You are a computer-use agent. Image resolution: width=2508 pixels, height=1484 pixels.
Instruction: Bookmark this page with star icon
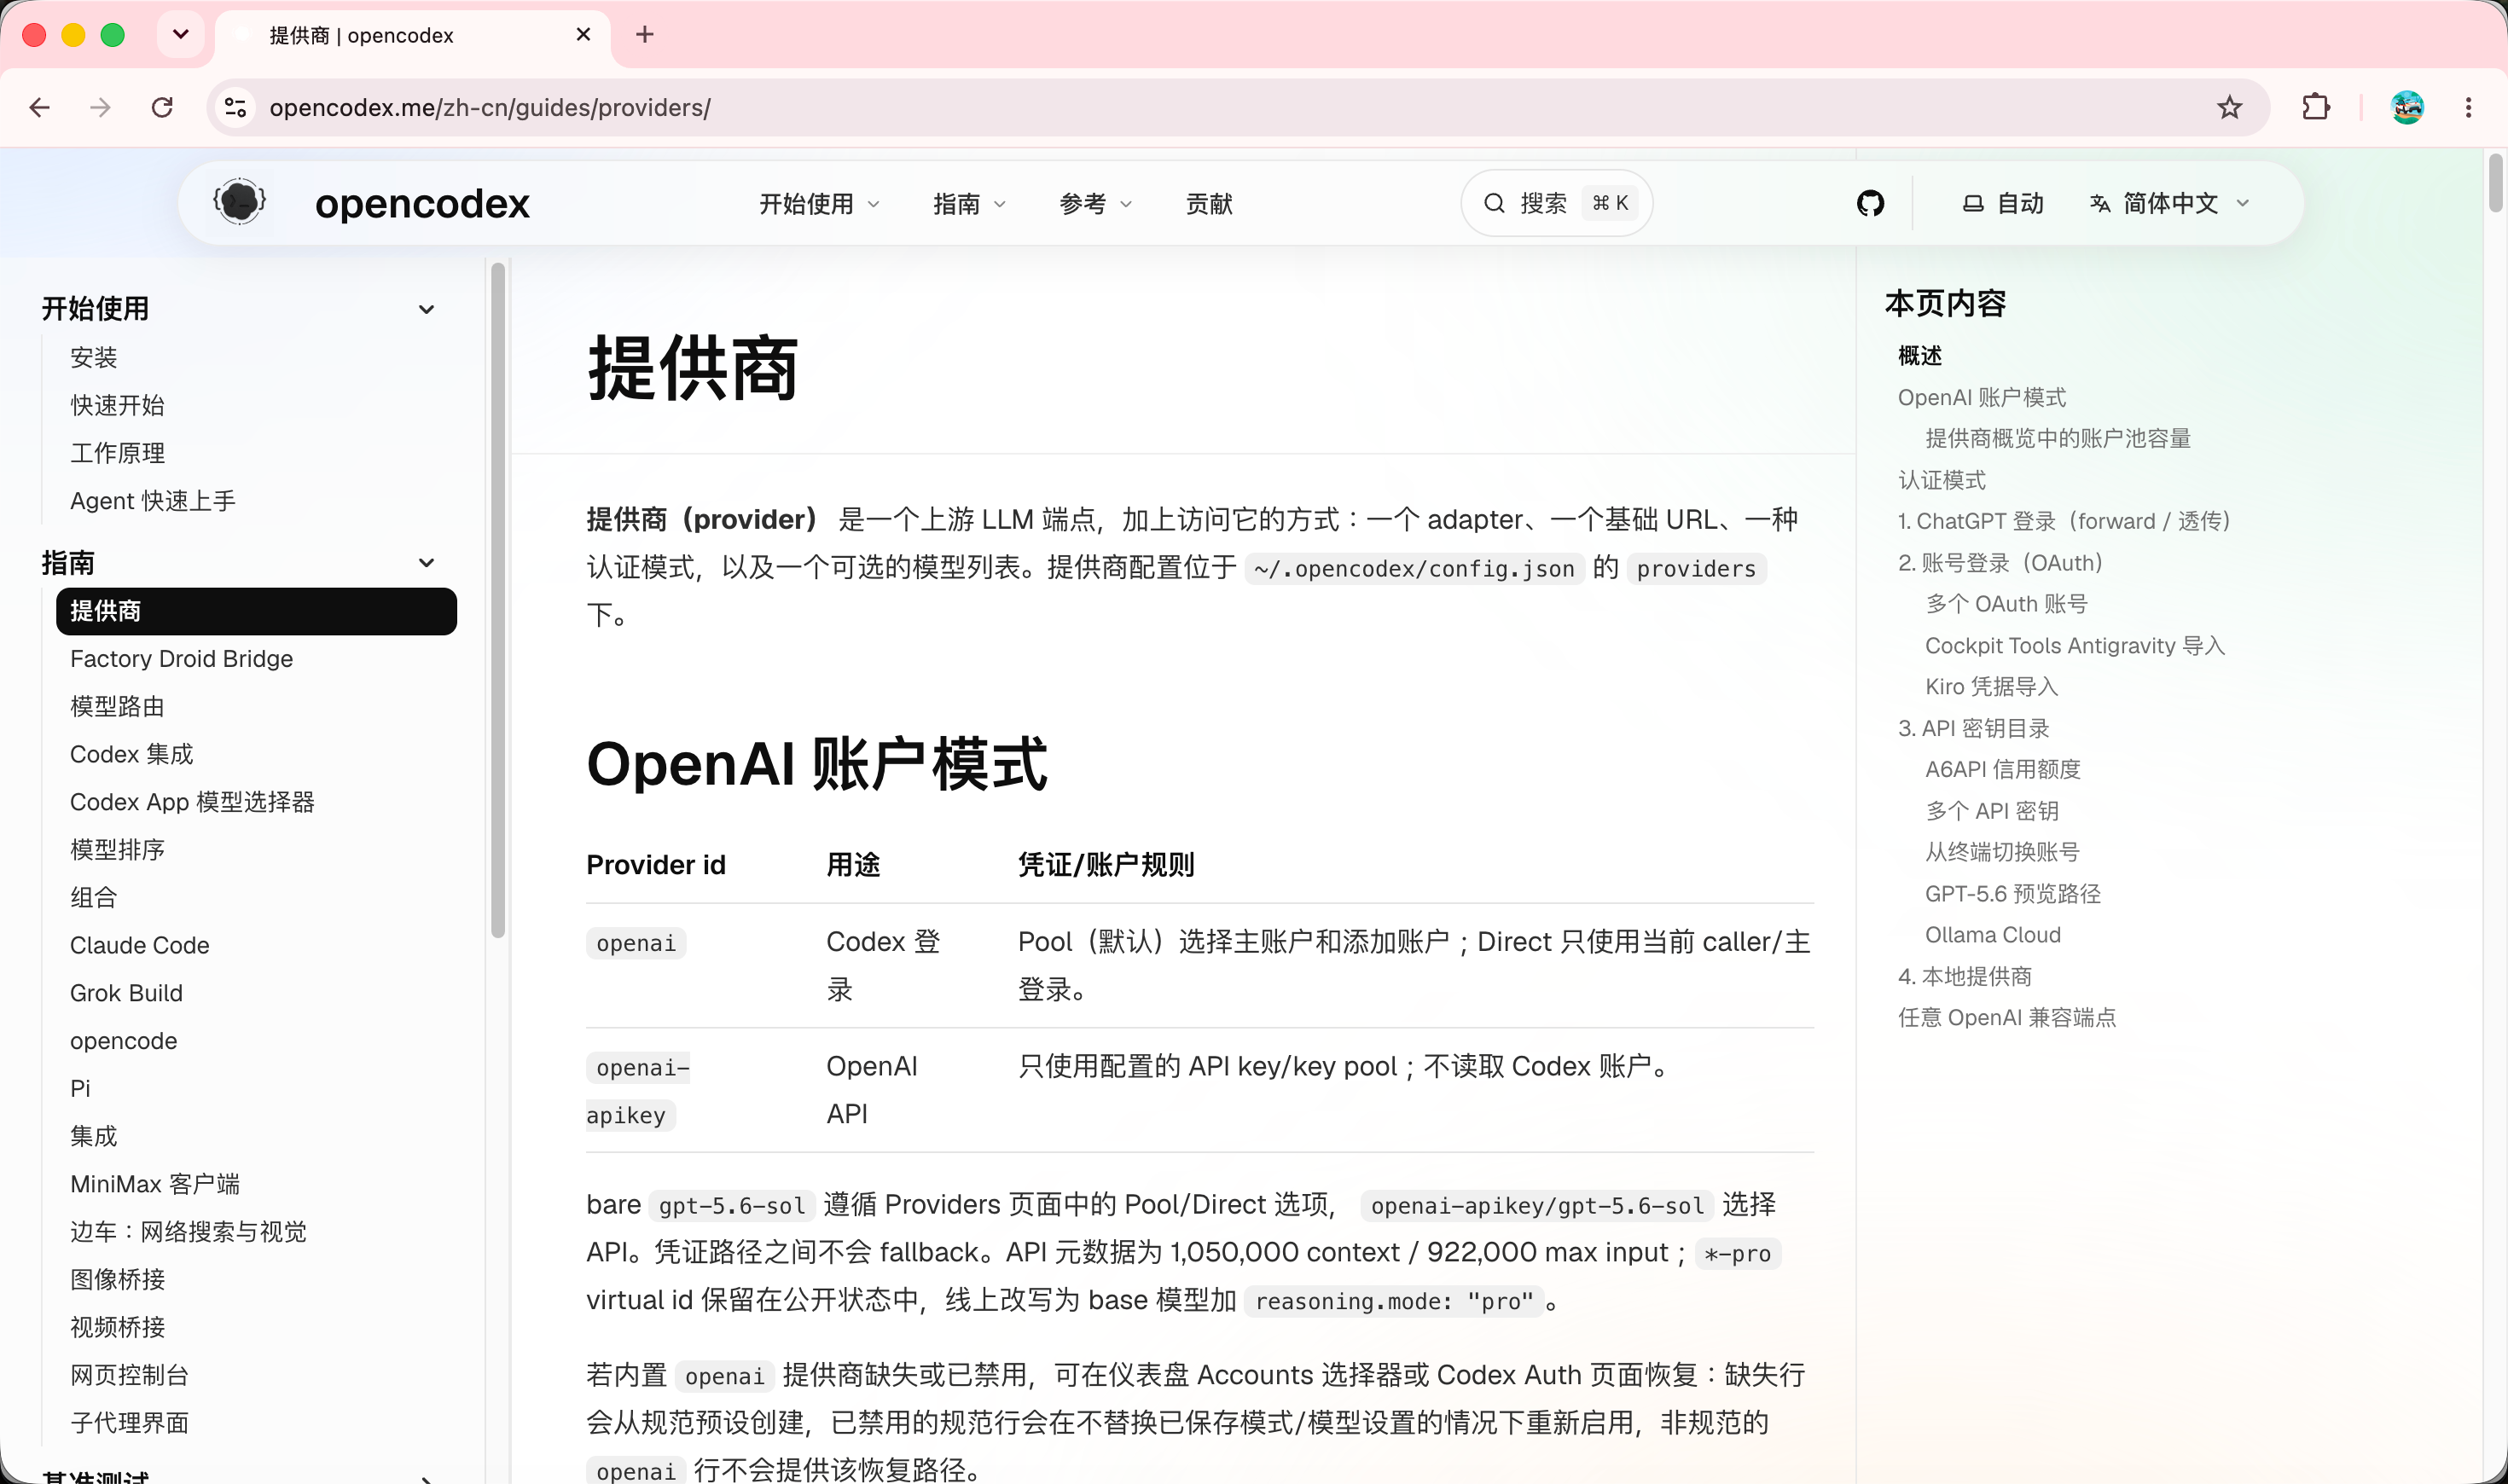click(2229, 107)
